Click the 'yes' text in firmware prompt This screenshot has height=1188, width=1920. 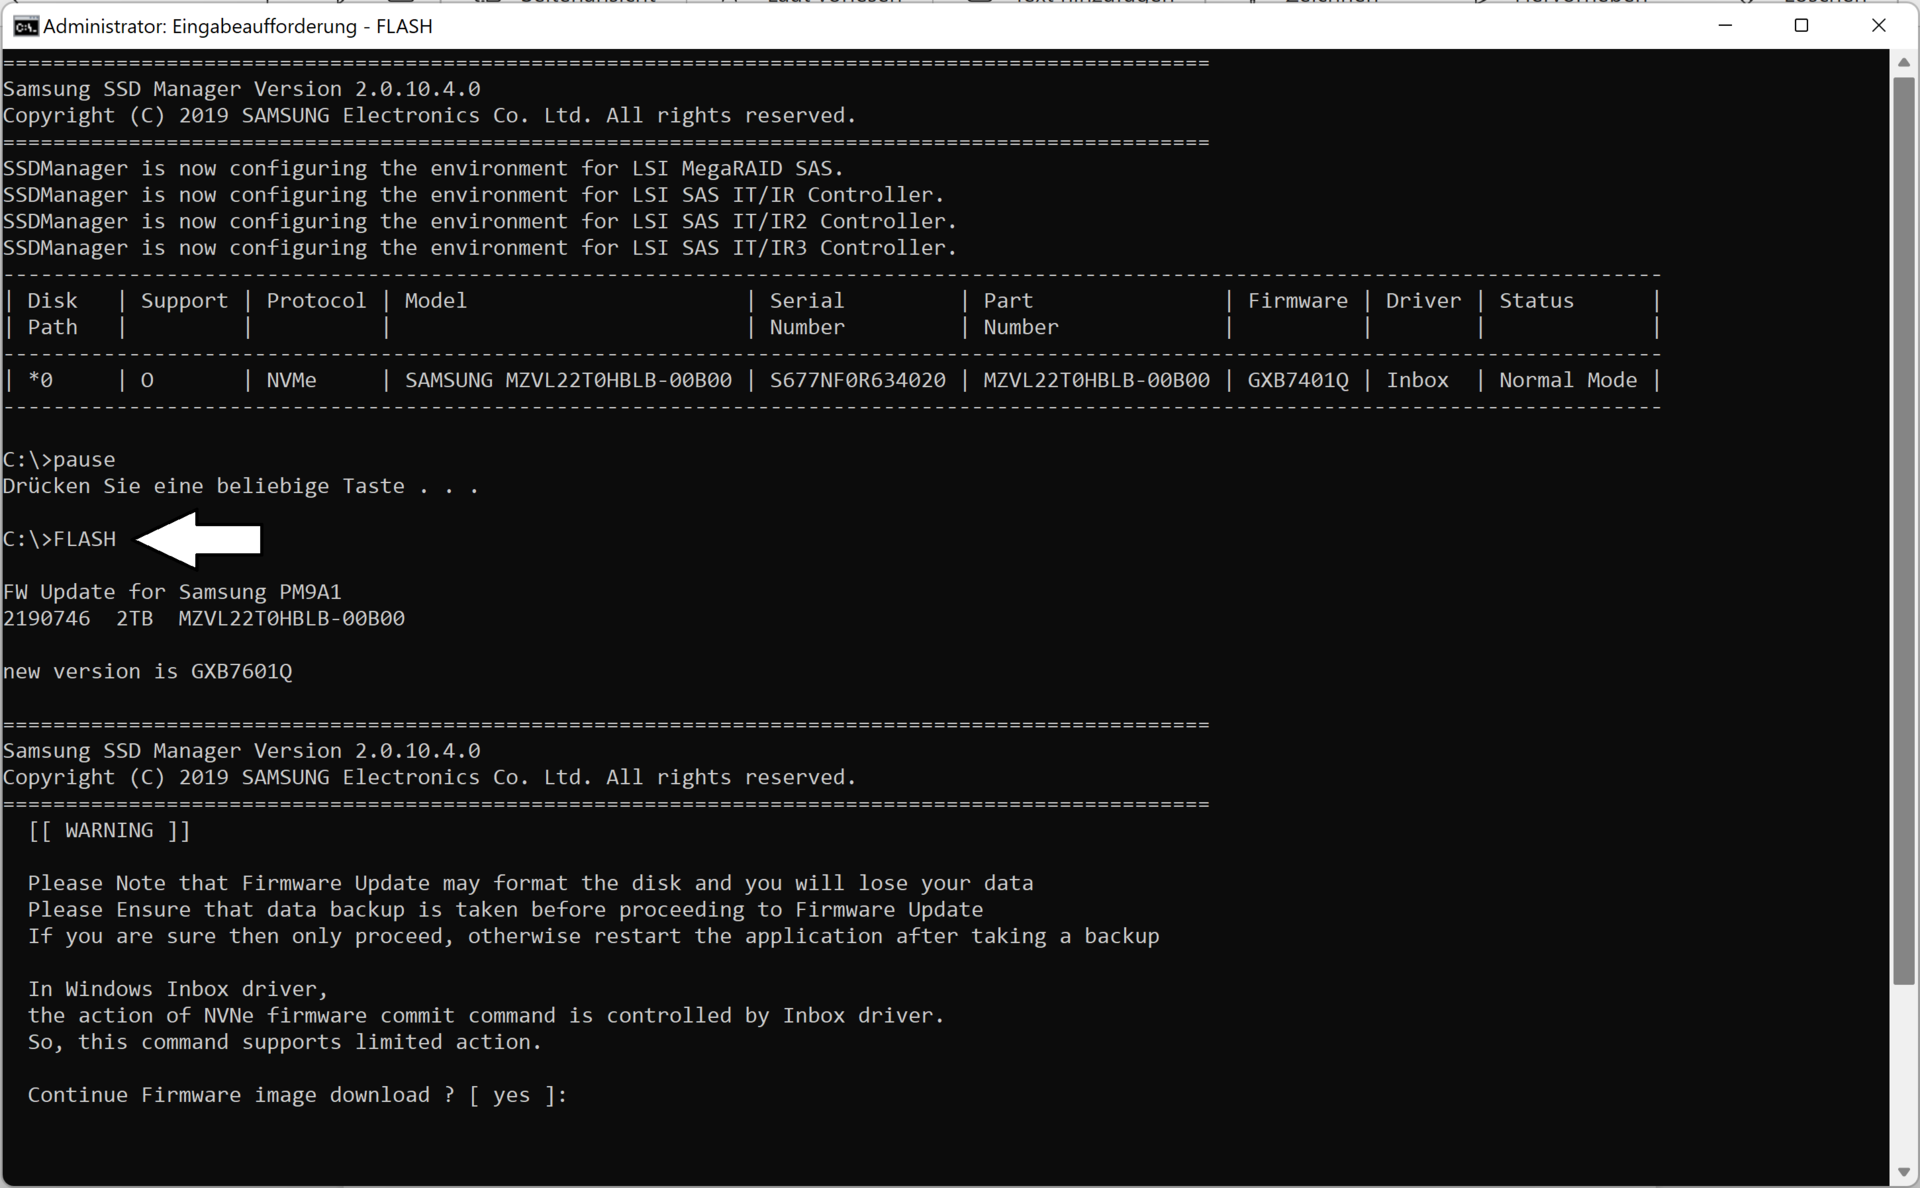click(511, 1095)
